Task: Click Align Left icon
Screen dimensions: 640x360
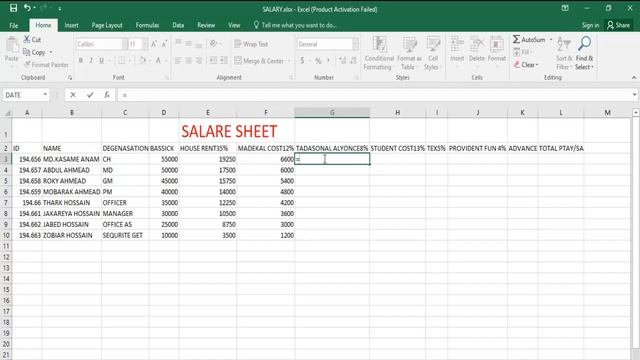Action: (x=178, y=61)
